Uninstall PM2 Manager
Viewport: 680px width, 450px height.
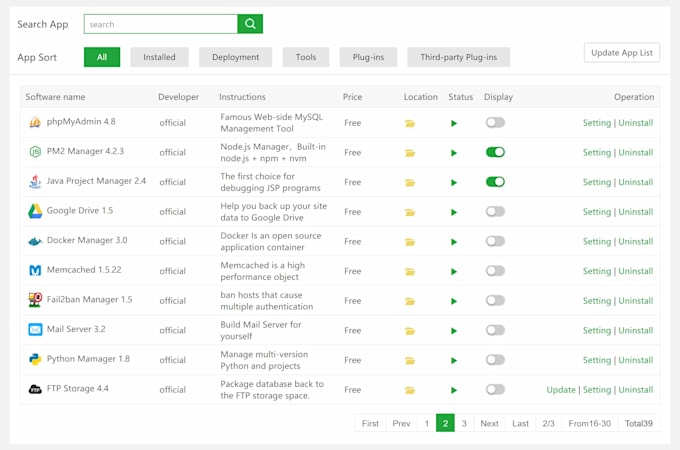pos(635,153)
